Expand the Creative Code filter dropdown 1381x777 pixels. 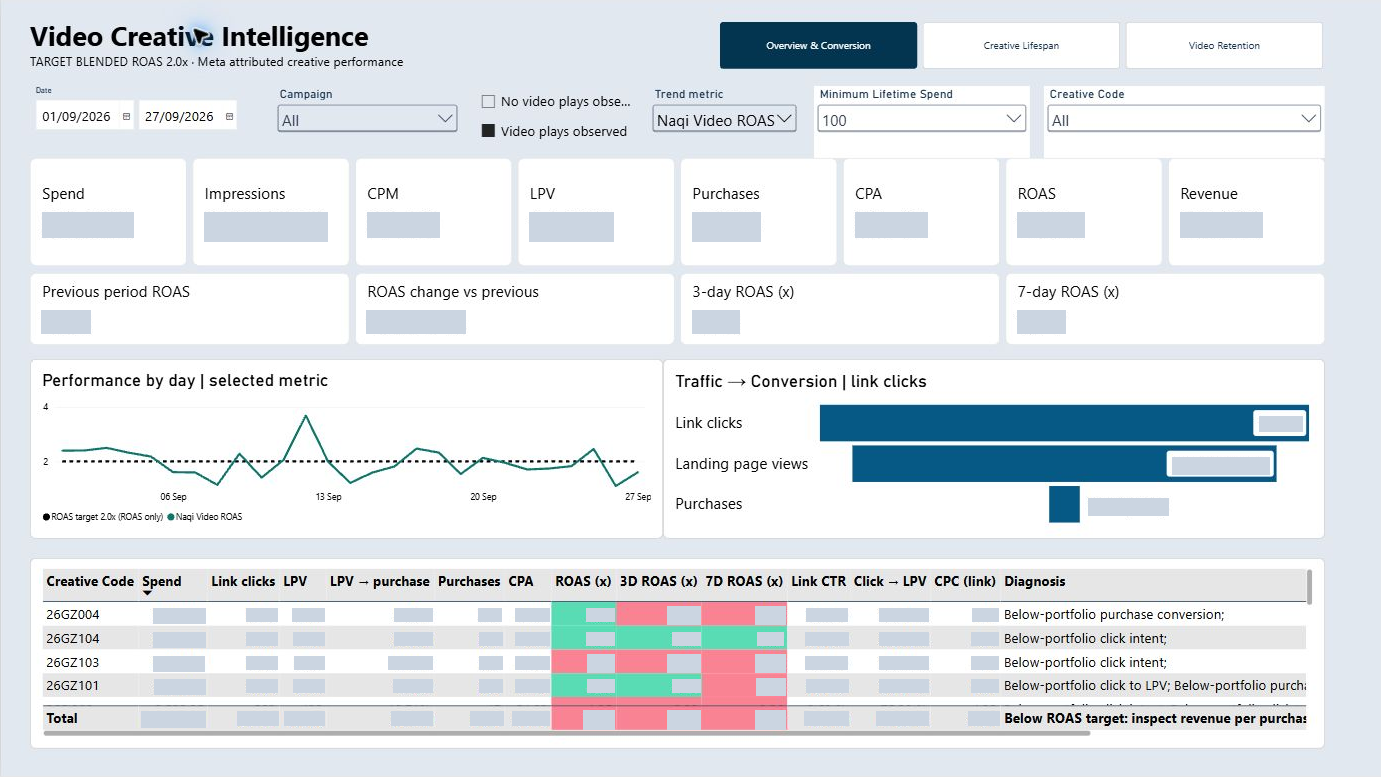pos(1184,120)
